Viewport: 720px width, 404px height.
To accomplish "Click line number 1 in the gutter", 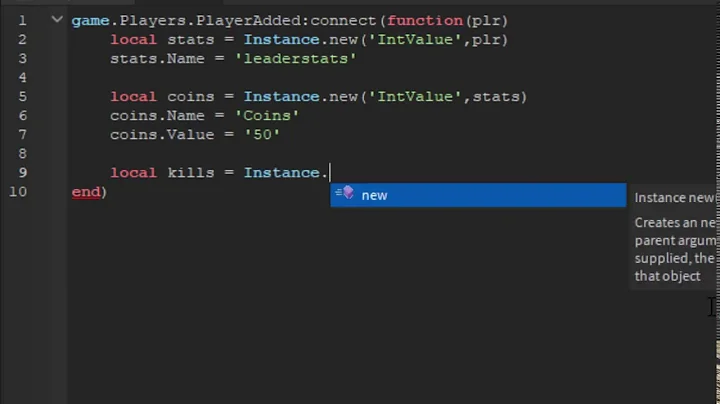I will pyautogui.click(x=22, y=21).
